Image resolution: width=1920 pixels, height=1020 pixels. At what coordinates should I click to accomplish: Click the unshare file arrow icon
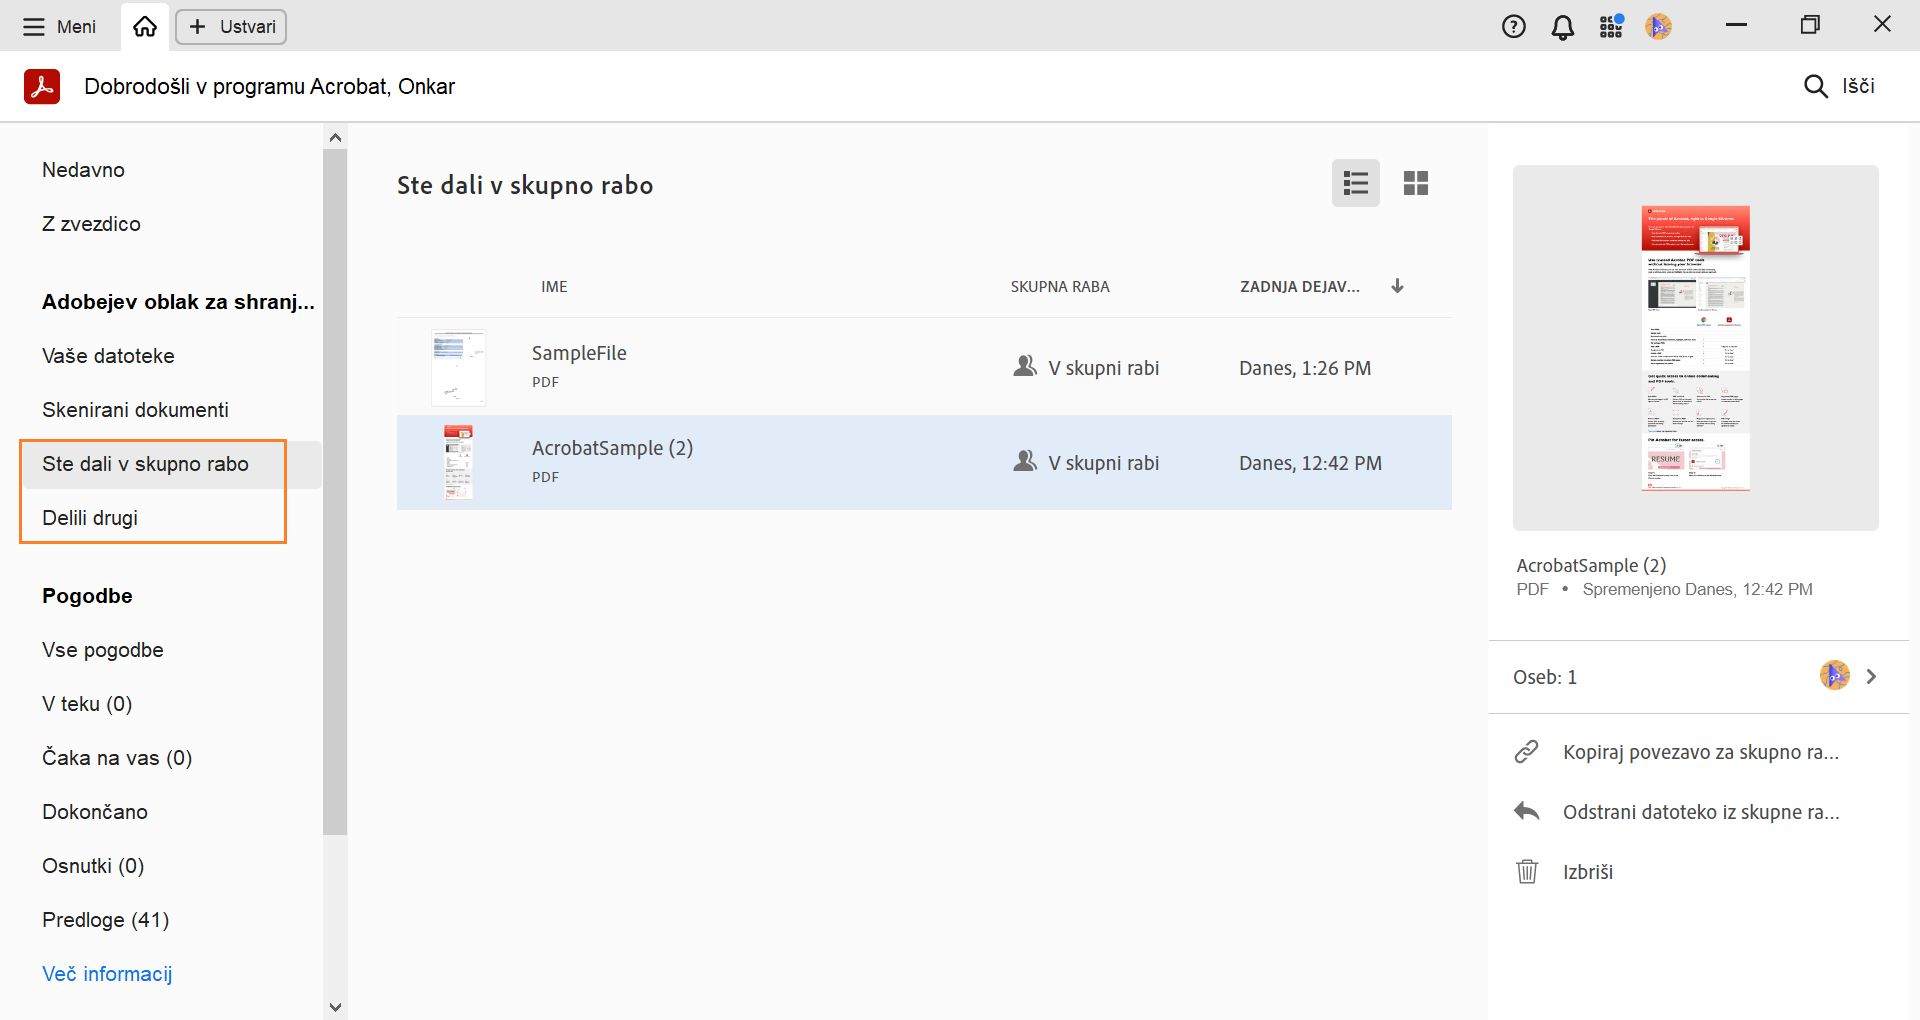pyautogui.click(x=1526, y=812)
